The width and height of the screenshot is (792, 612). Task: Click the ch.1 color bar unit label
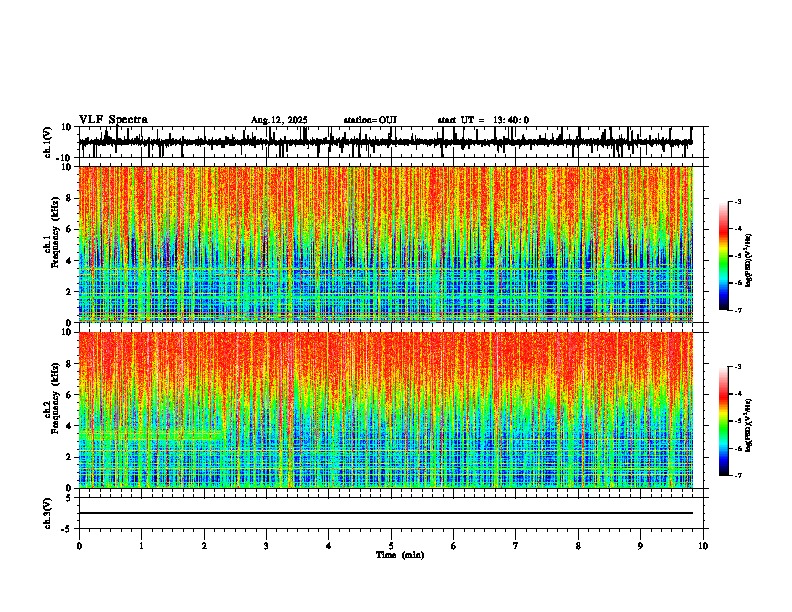[749, 260]
